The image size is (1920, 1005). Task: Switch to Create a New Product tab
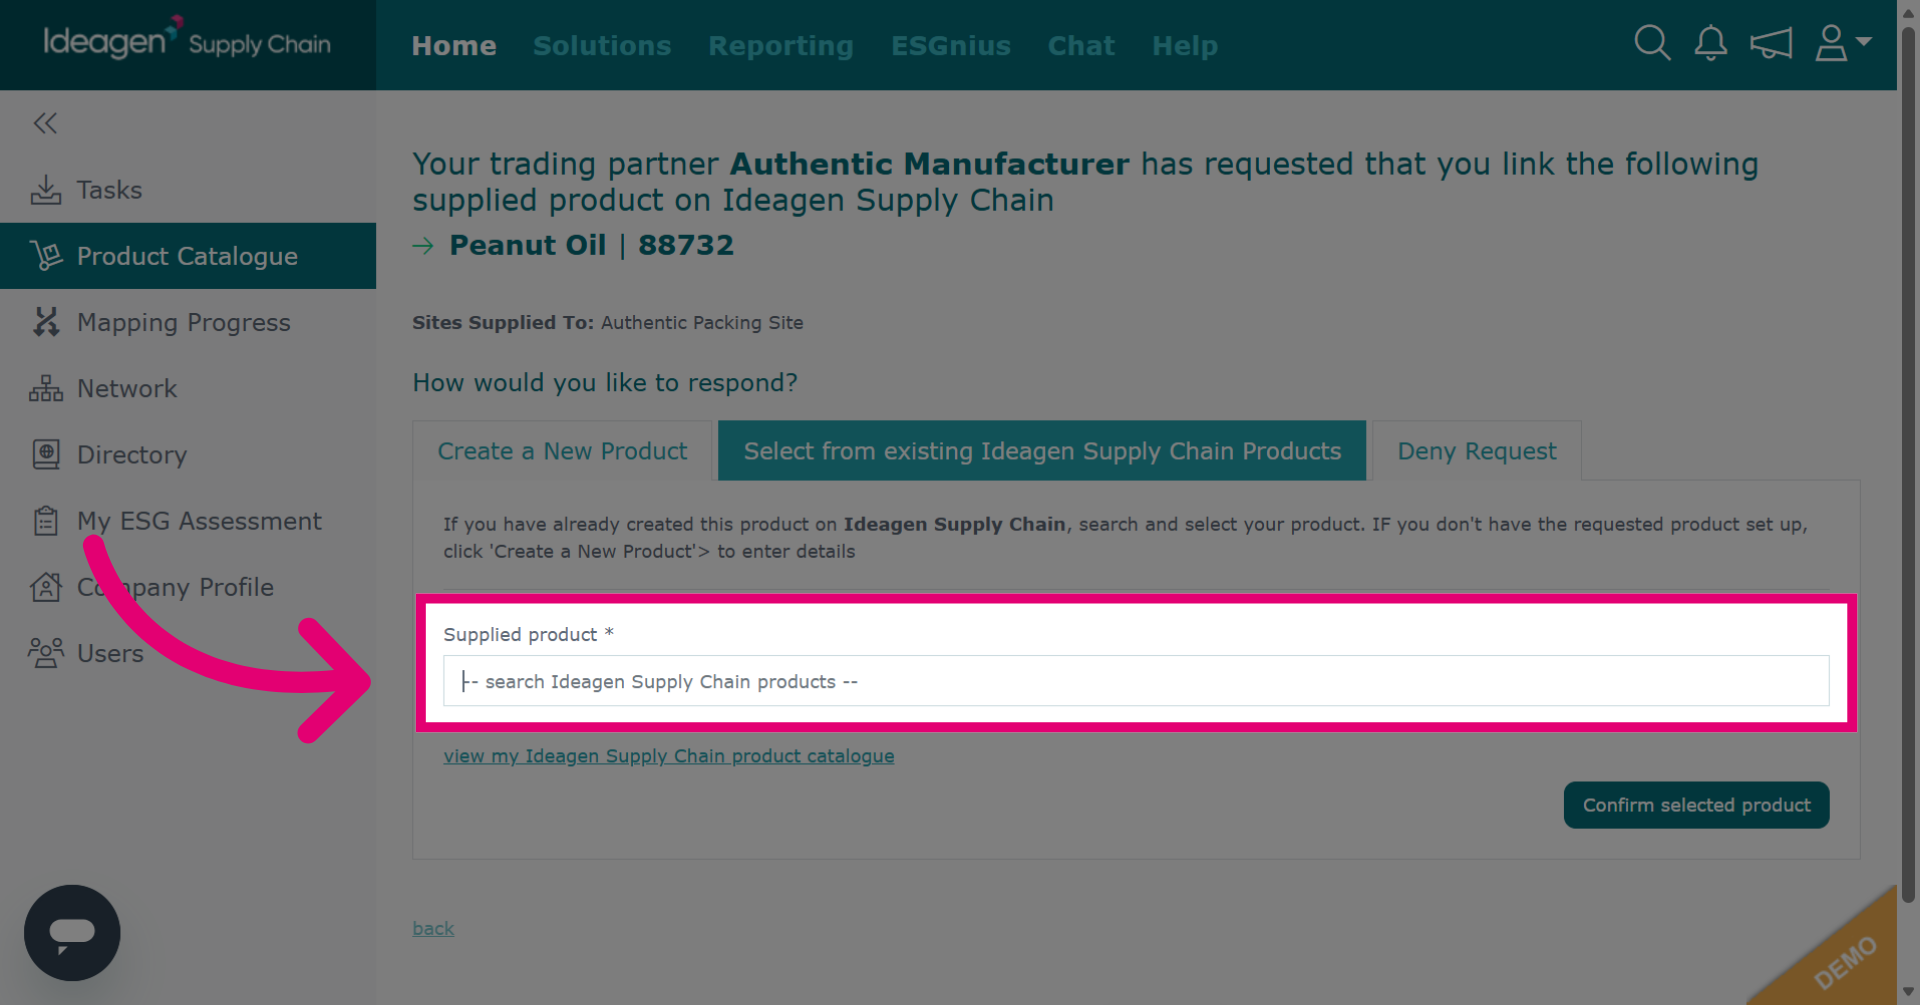(562, 451)
